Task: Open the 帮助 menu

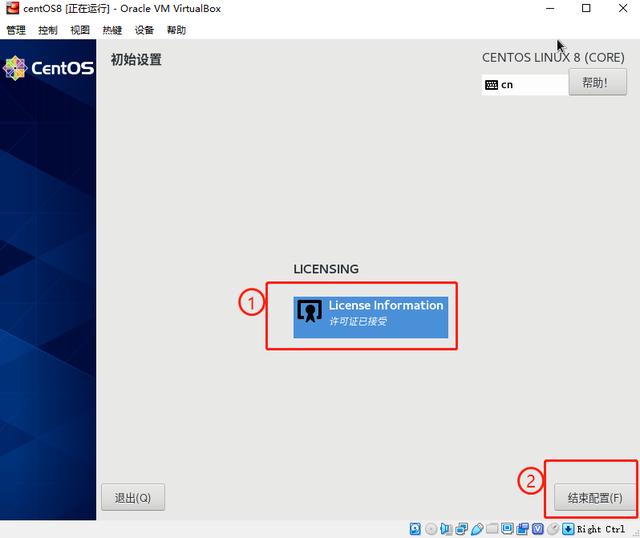Action: [176, 30]
